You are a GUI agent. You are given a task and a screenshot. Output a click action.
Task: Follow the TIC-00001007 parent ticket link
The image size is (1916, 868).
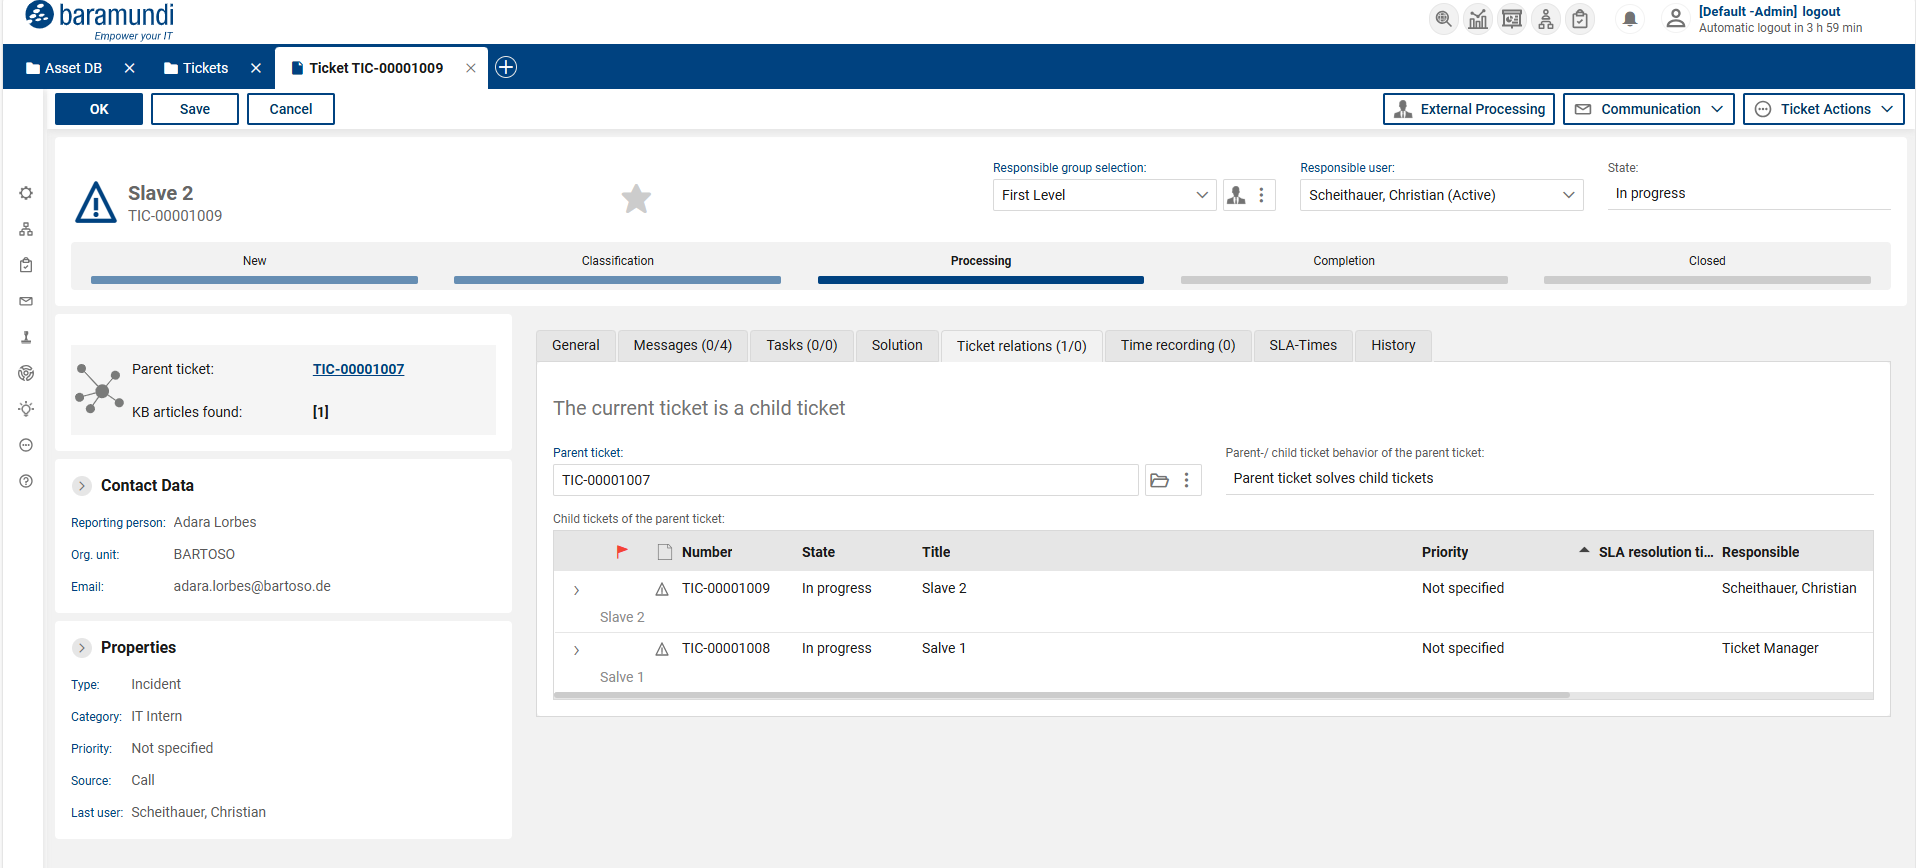358,369
